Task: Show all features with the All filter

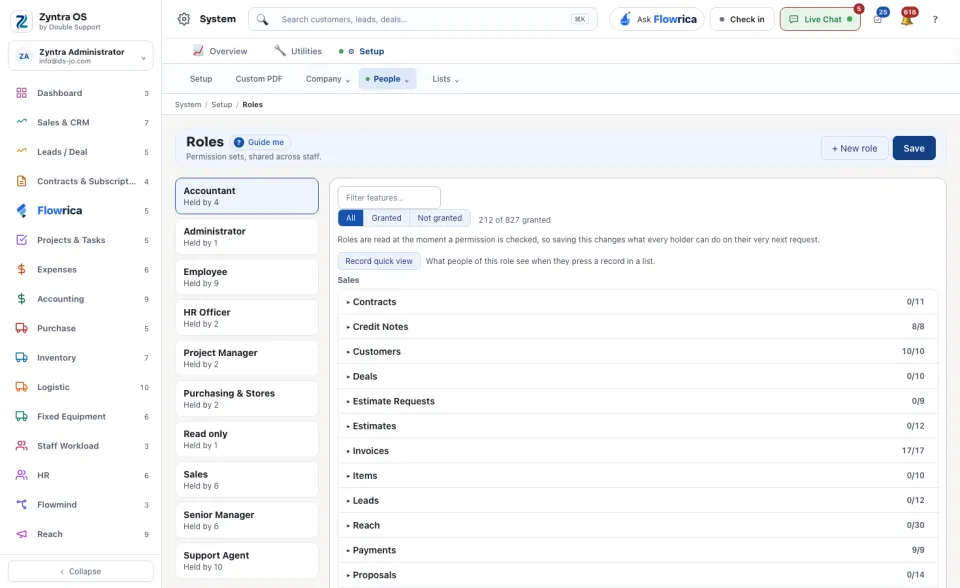Action: click(350, 218)
